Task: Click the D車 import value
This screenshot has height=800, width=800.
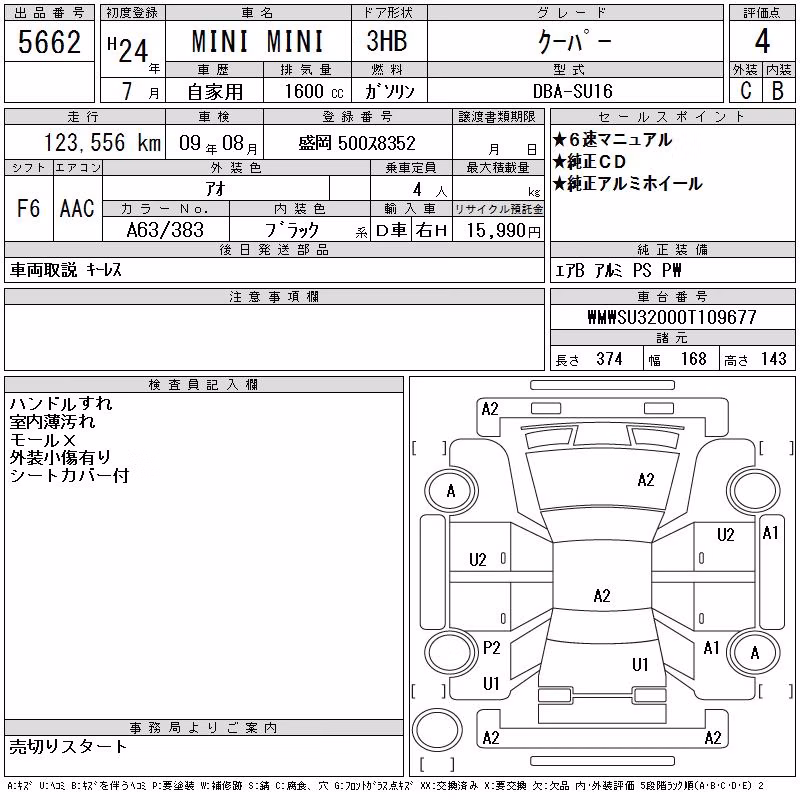Action: (x=391, y=231)
